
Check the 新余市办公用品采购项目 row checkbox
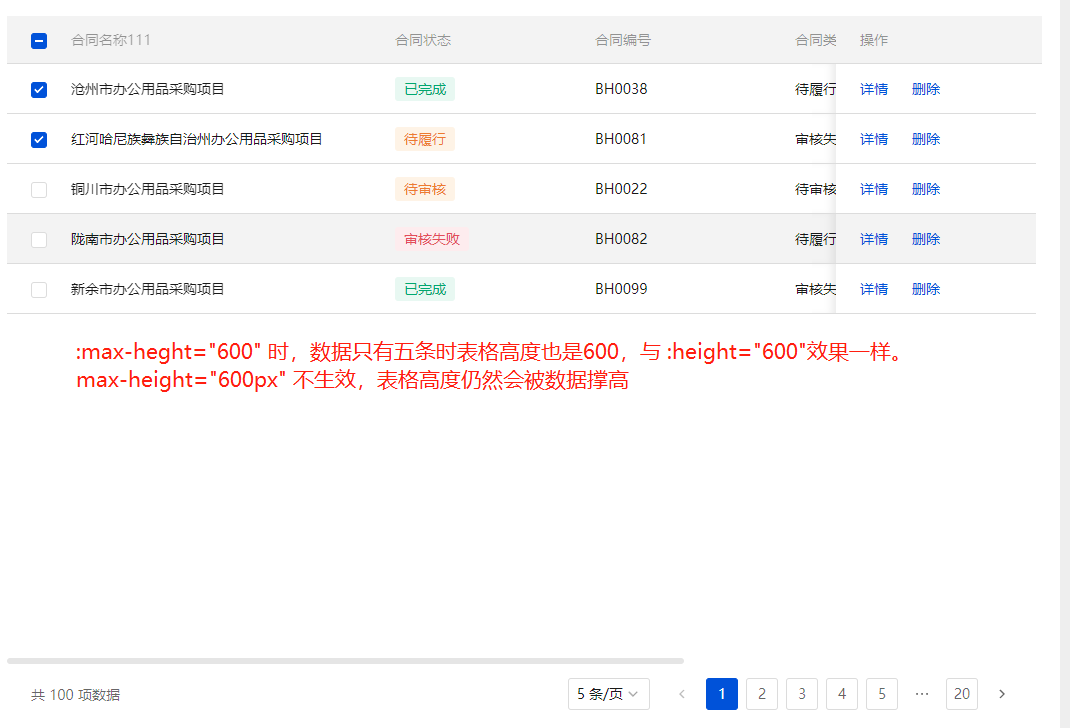click(38, 289)
